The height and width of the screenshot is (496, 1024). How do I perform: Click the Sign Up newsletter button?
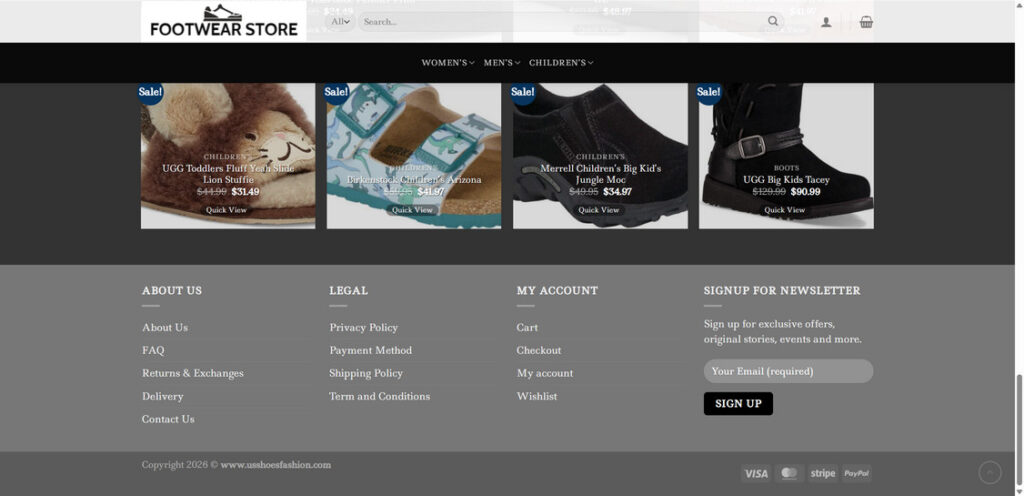(x=738, y=403)
